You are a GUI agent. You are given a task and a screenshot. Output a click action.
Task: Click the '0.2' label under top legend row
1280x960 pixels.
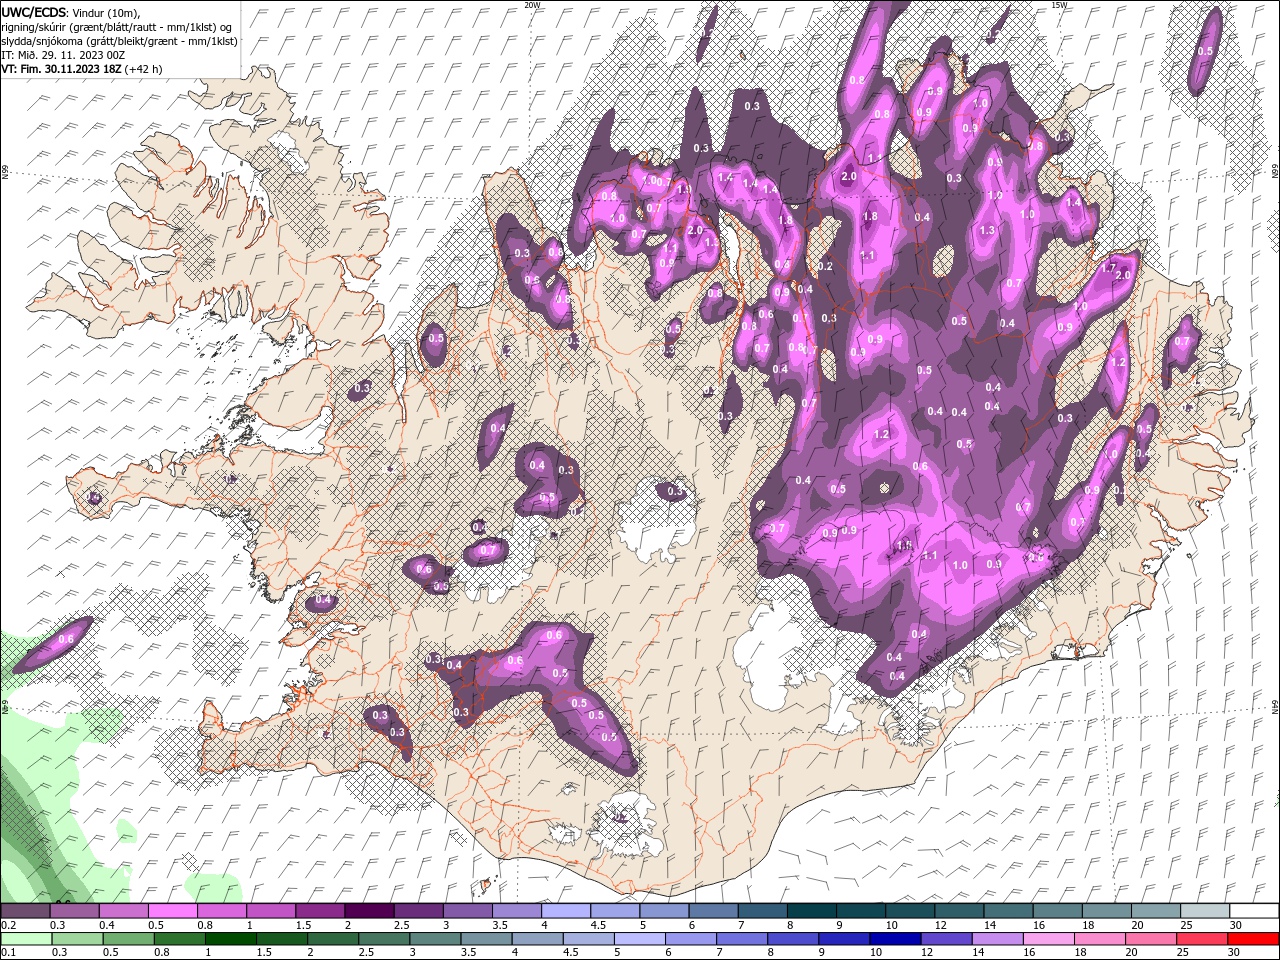(x=7, y=925)
